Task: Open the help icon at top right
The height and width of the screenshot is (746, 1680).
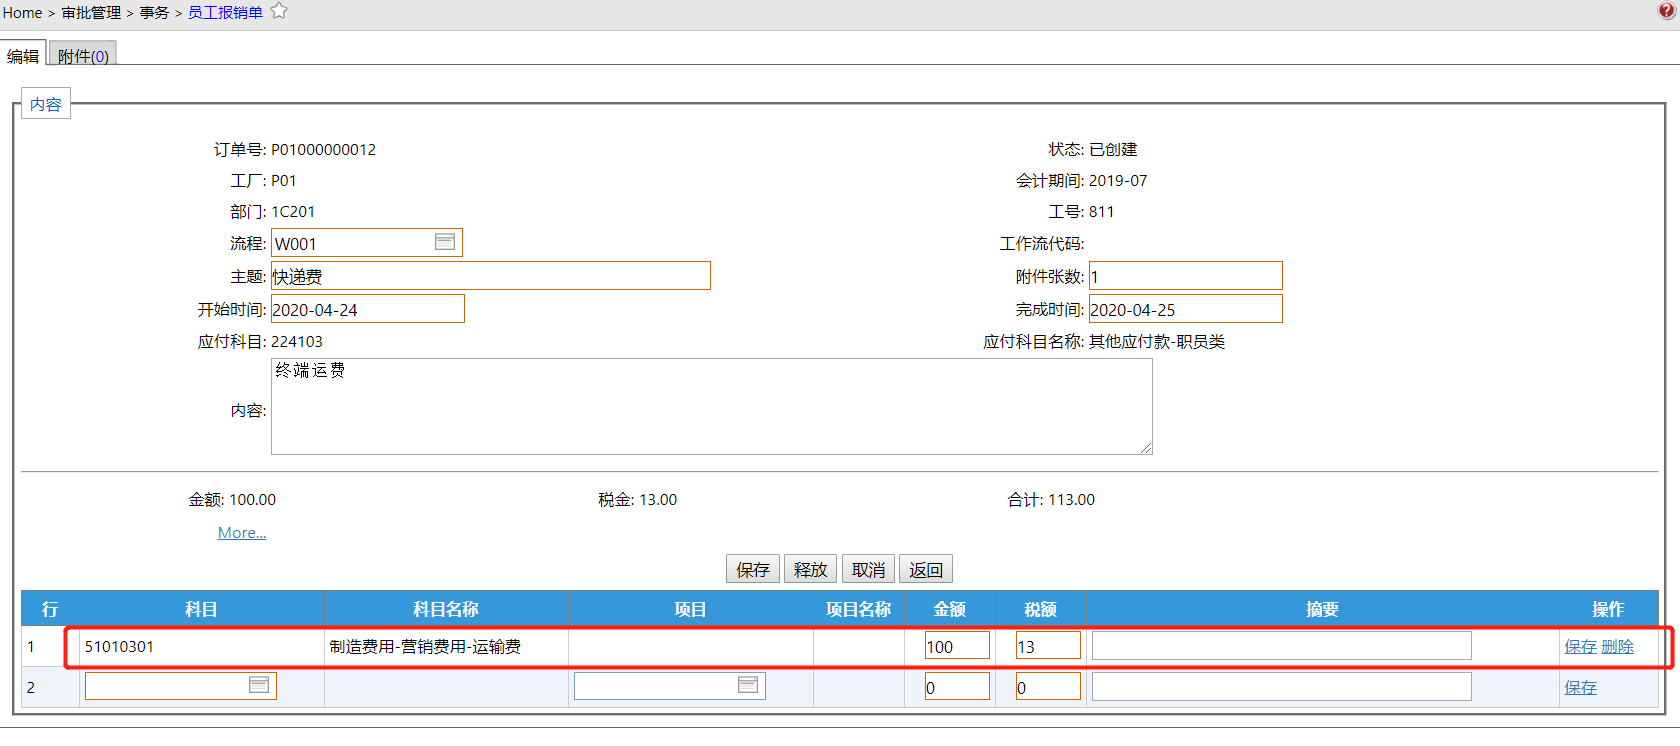Action: point(1666,11)
